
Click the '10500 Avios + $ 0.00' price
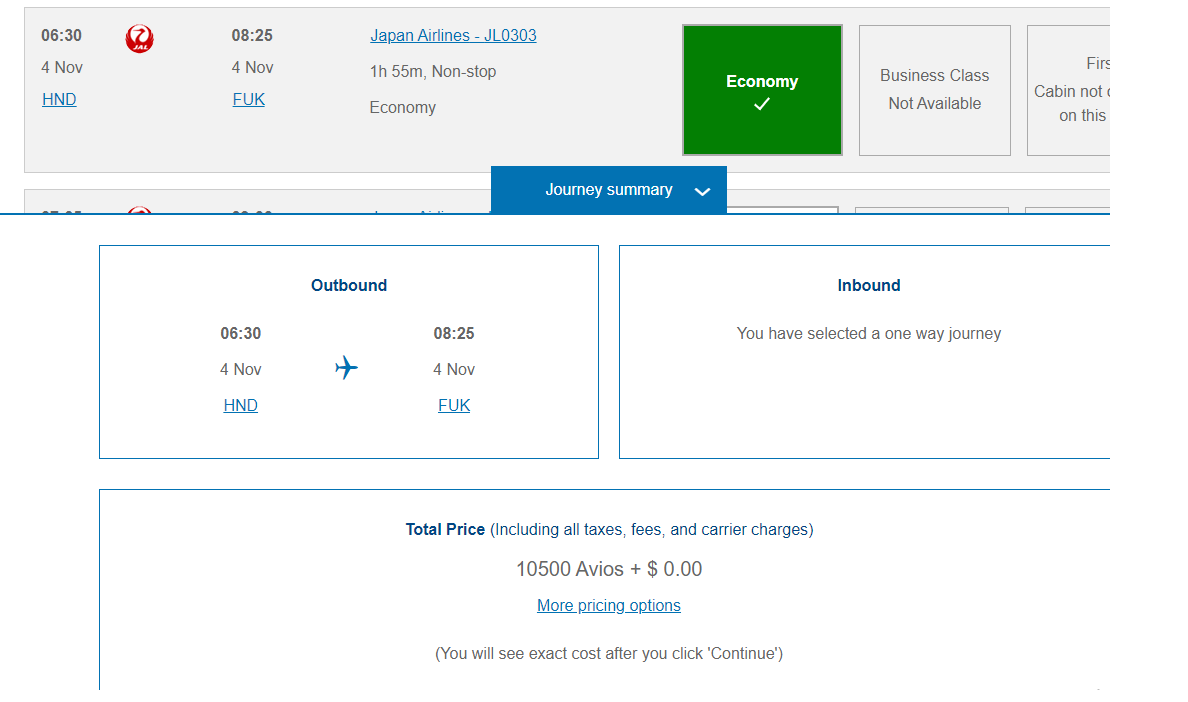(609, 569)
